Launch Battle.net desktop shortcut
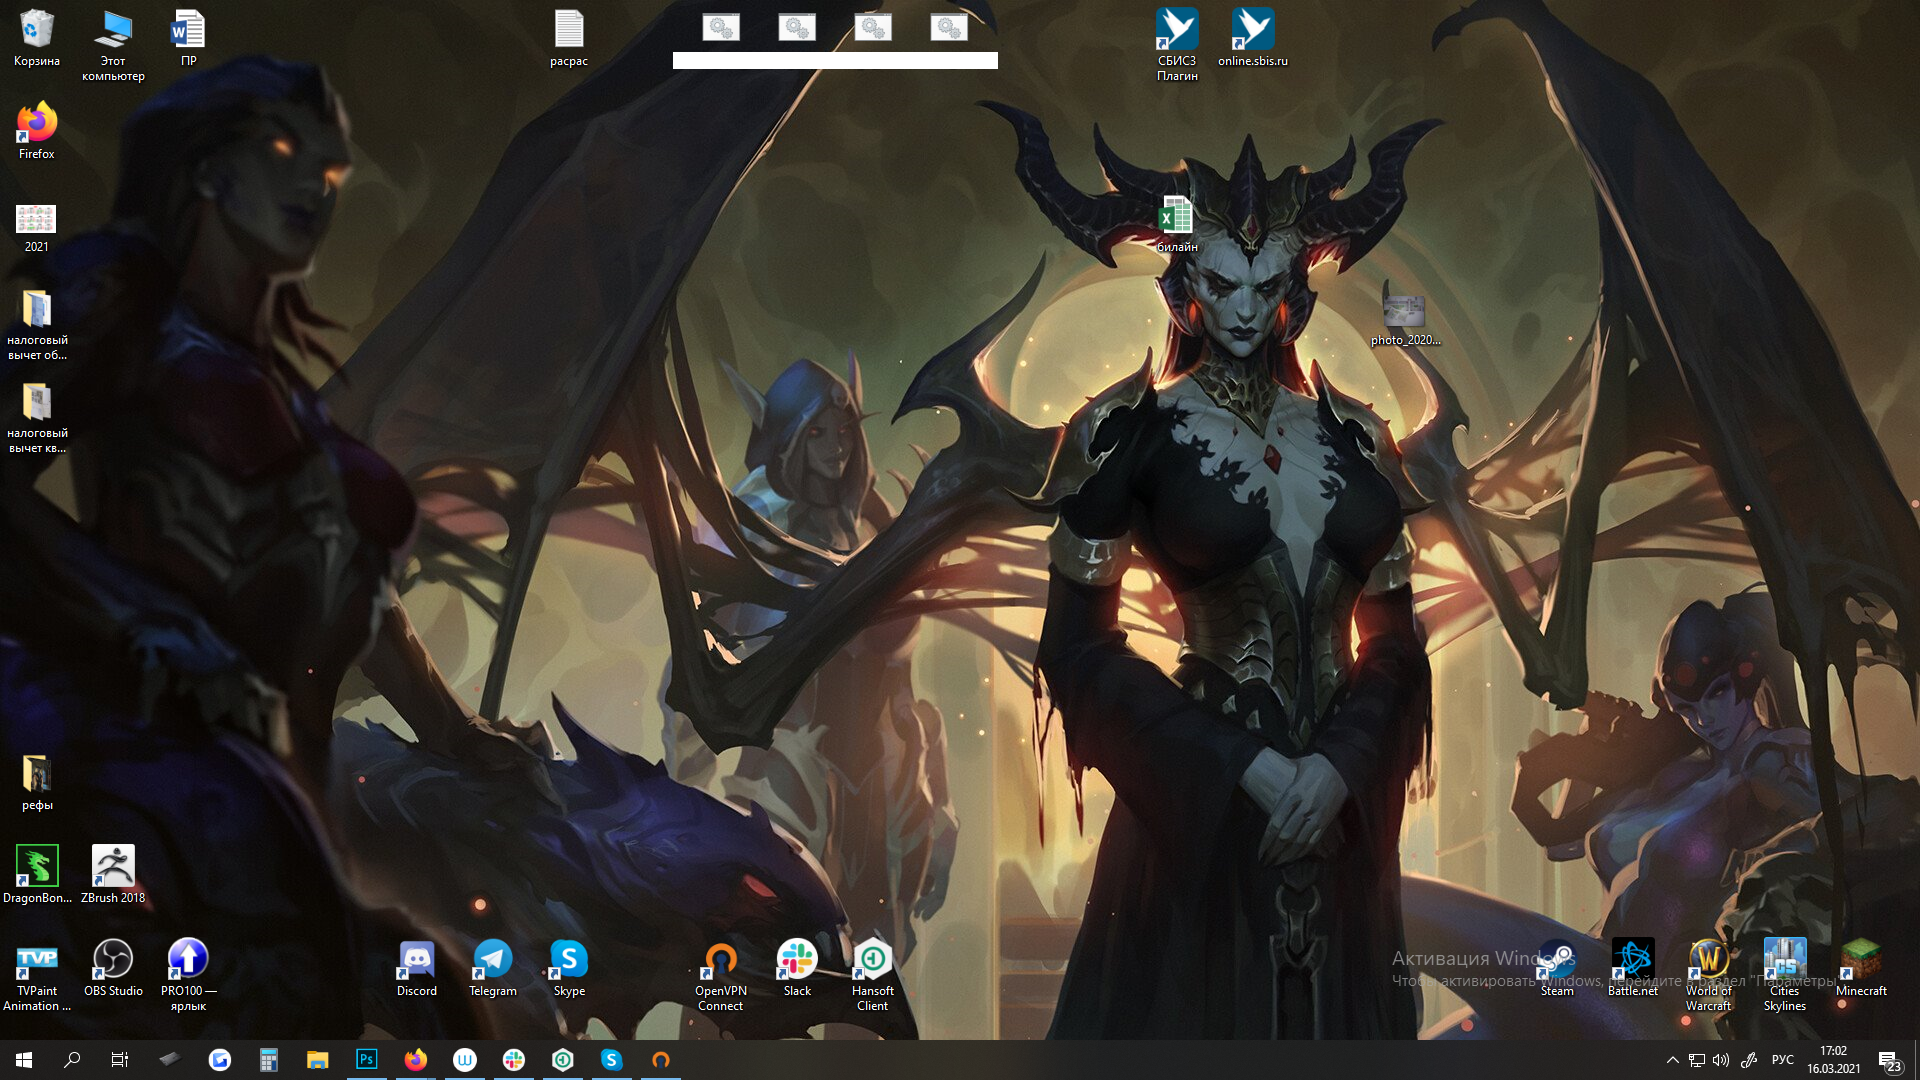The width and height of the screenshot is (1920, 1080). (1633, 968)
